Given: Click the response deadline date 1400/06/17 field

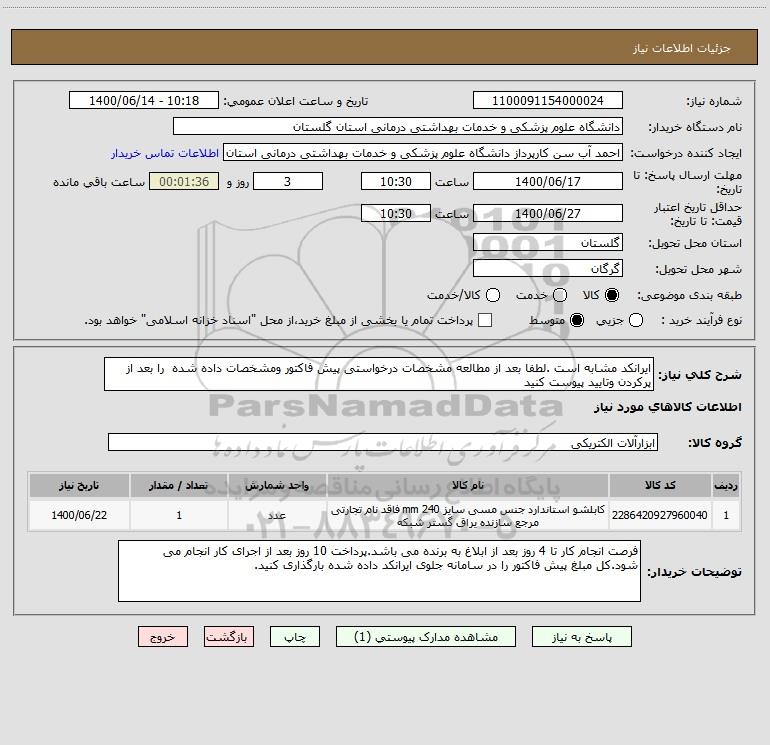Looking at the screenshot, I should pos(548,181).
